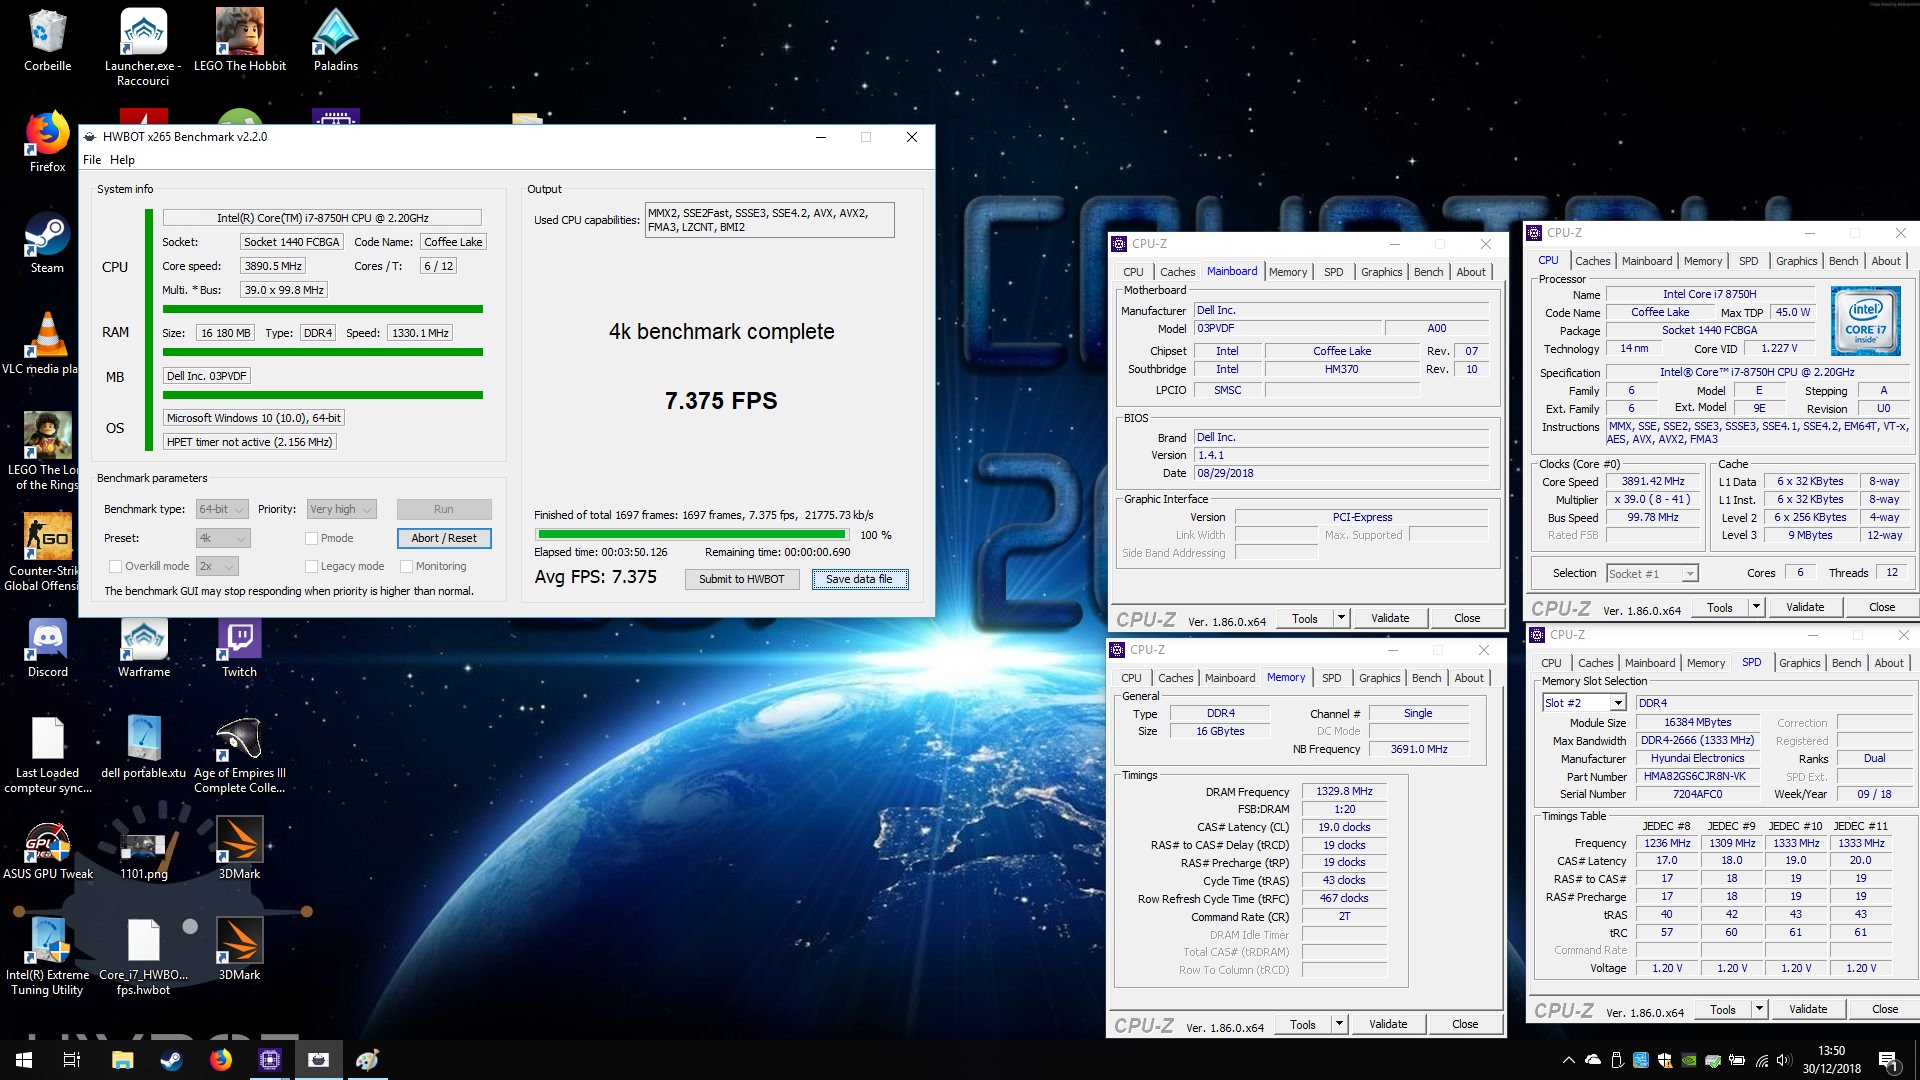Open the Priority Very high dropdown
The height and width of the screenshot is (1080, 1920).
point(341,509)
